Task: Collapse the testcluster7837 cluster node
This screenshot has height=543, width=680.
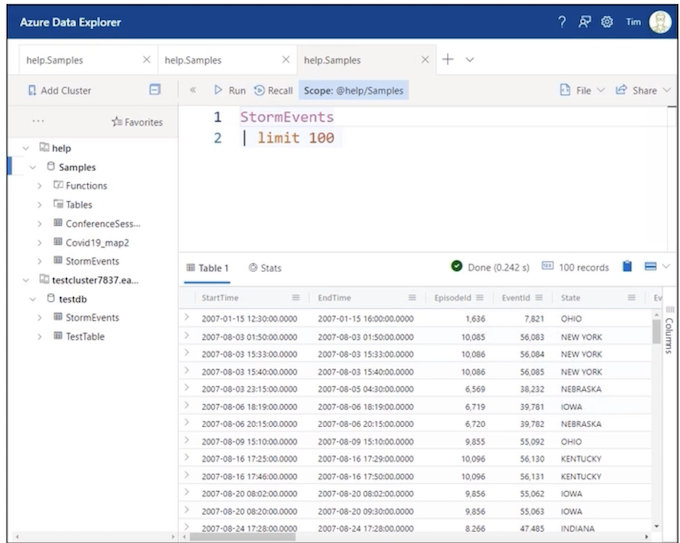Action: (x=26, y=280)
